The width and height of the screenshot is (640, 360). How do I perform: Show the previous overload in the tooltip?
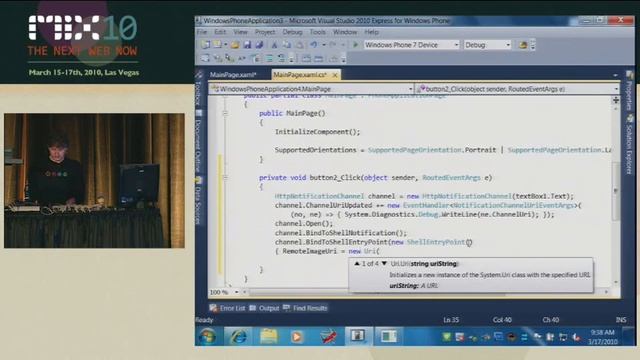coord(357,264)
